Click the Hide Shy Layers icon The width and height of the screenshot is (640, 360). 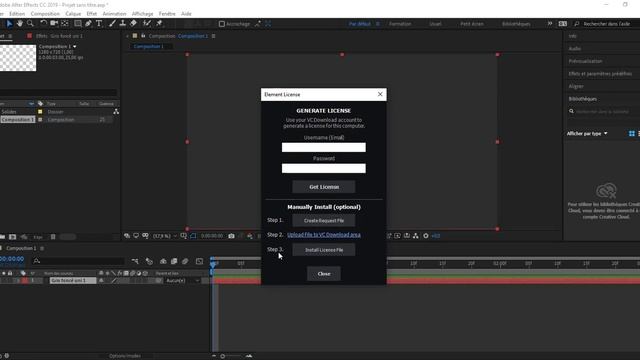pos(163,261)
